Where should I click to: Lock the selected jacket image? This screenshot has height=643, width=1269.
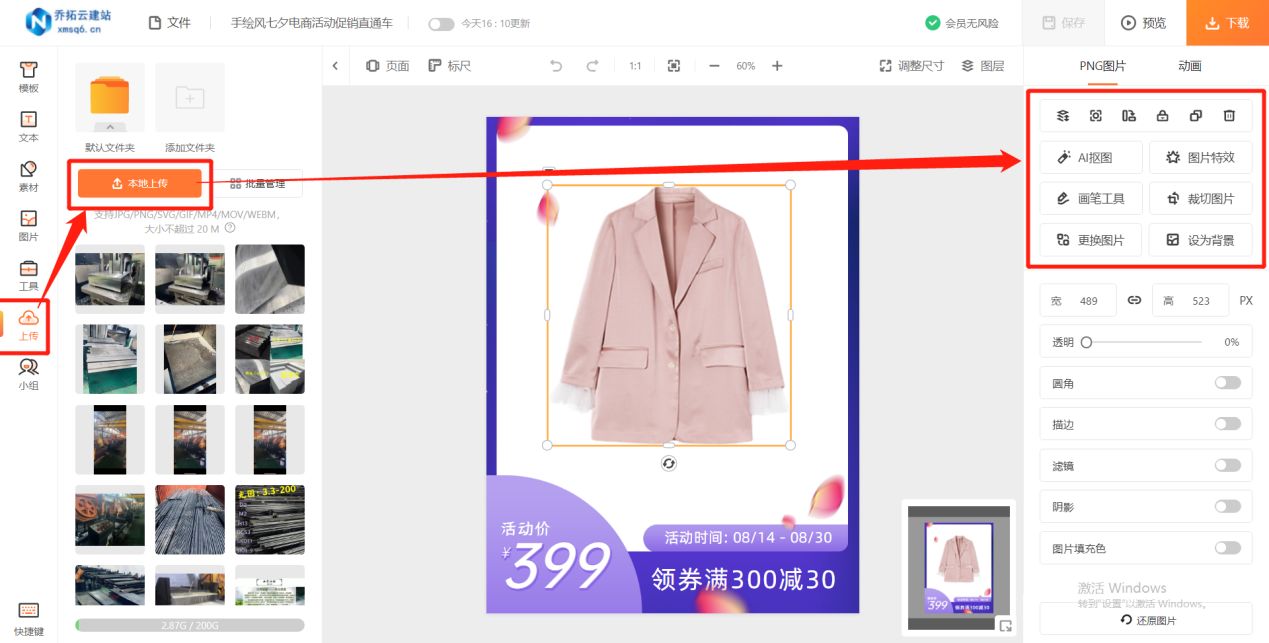[x=1162, y=115]
